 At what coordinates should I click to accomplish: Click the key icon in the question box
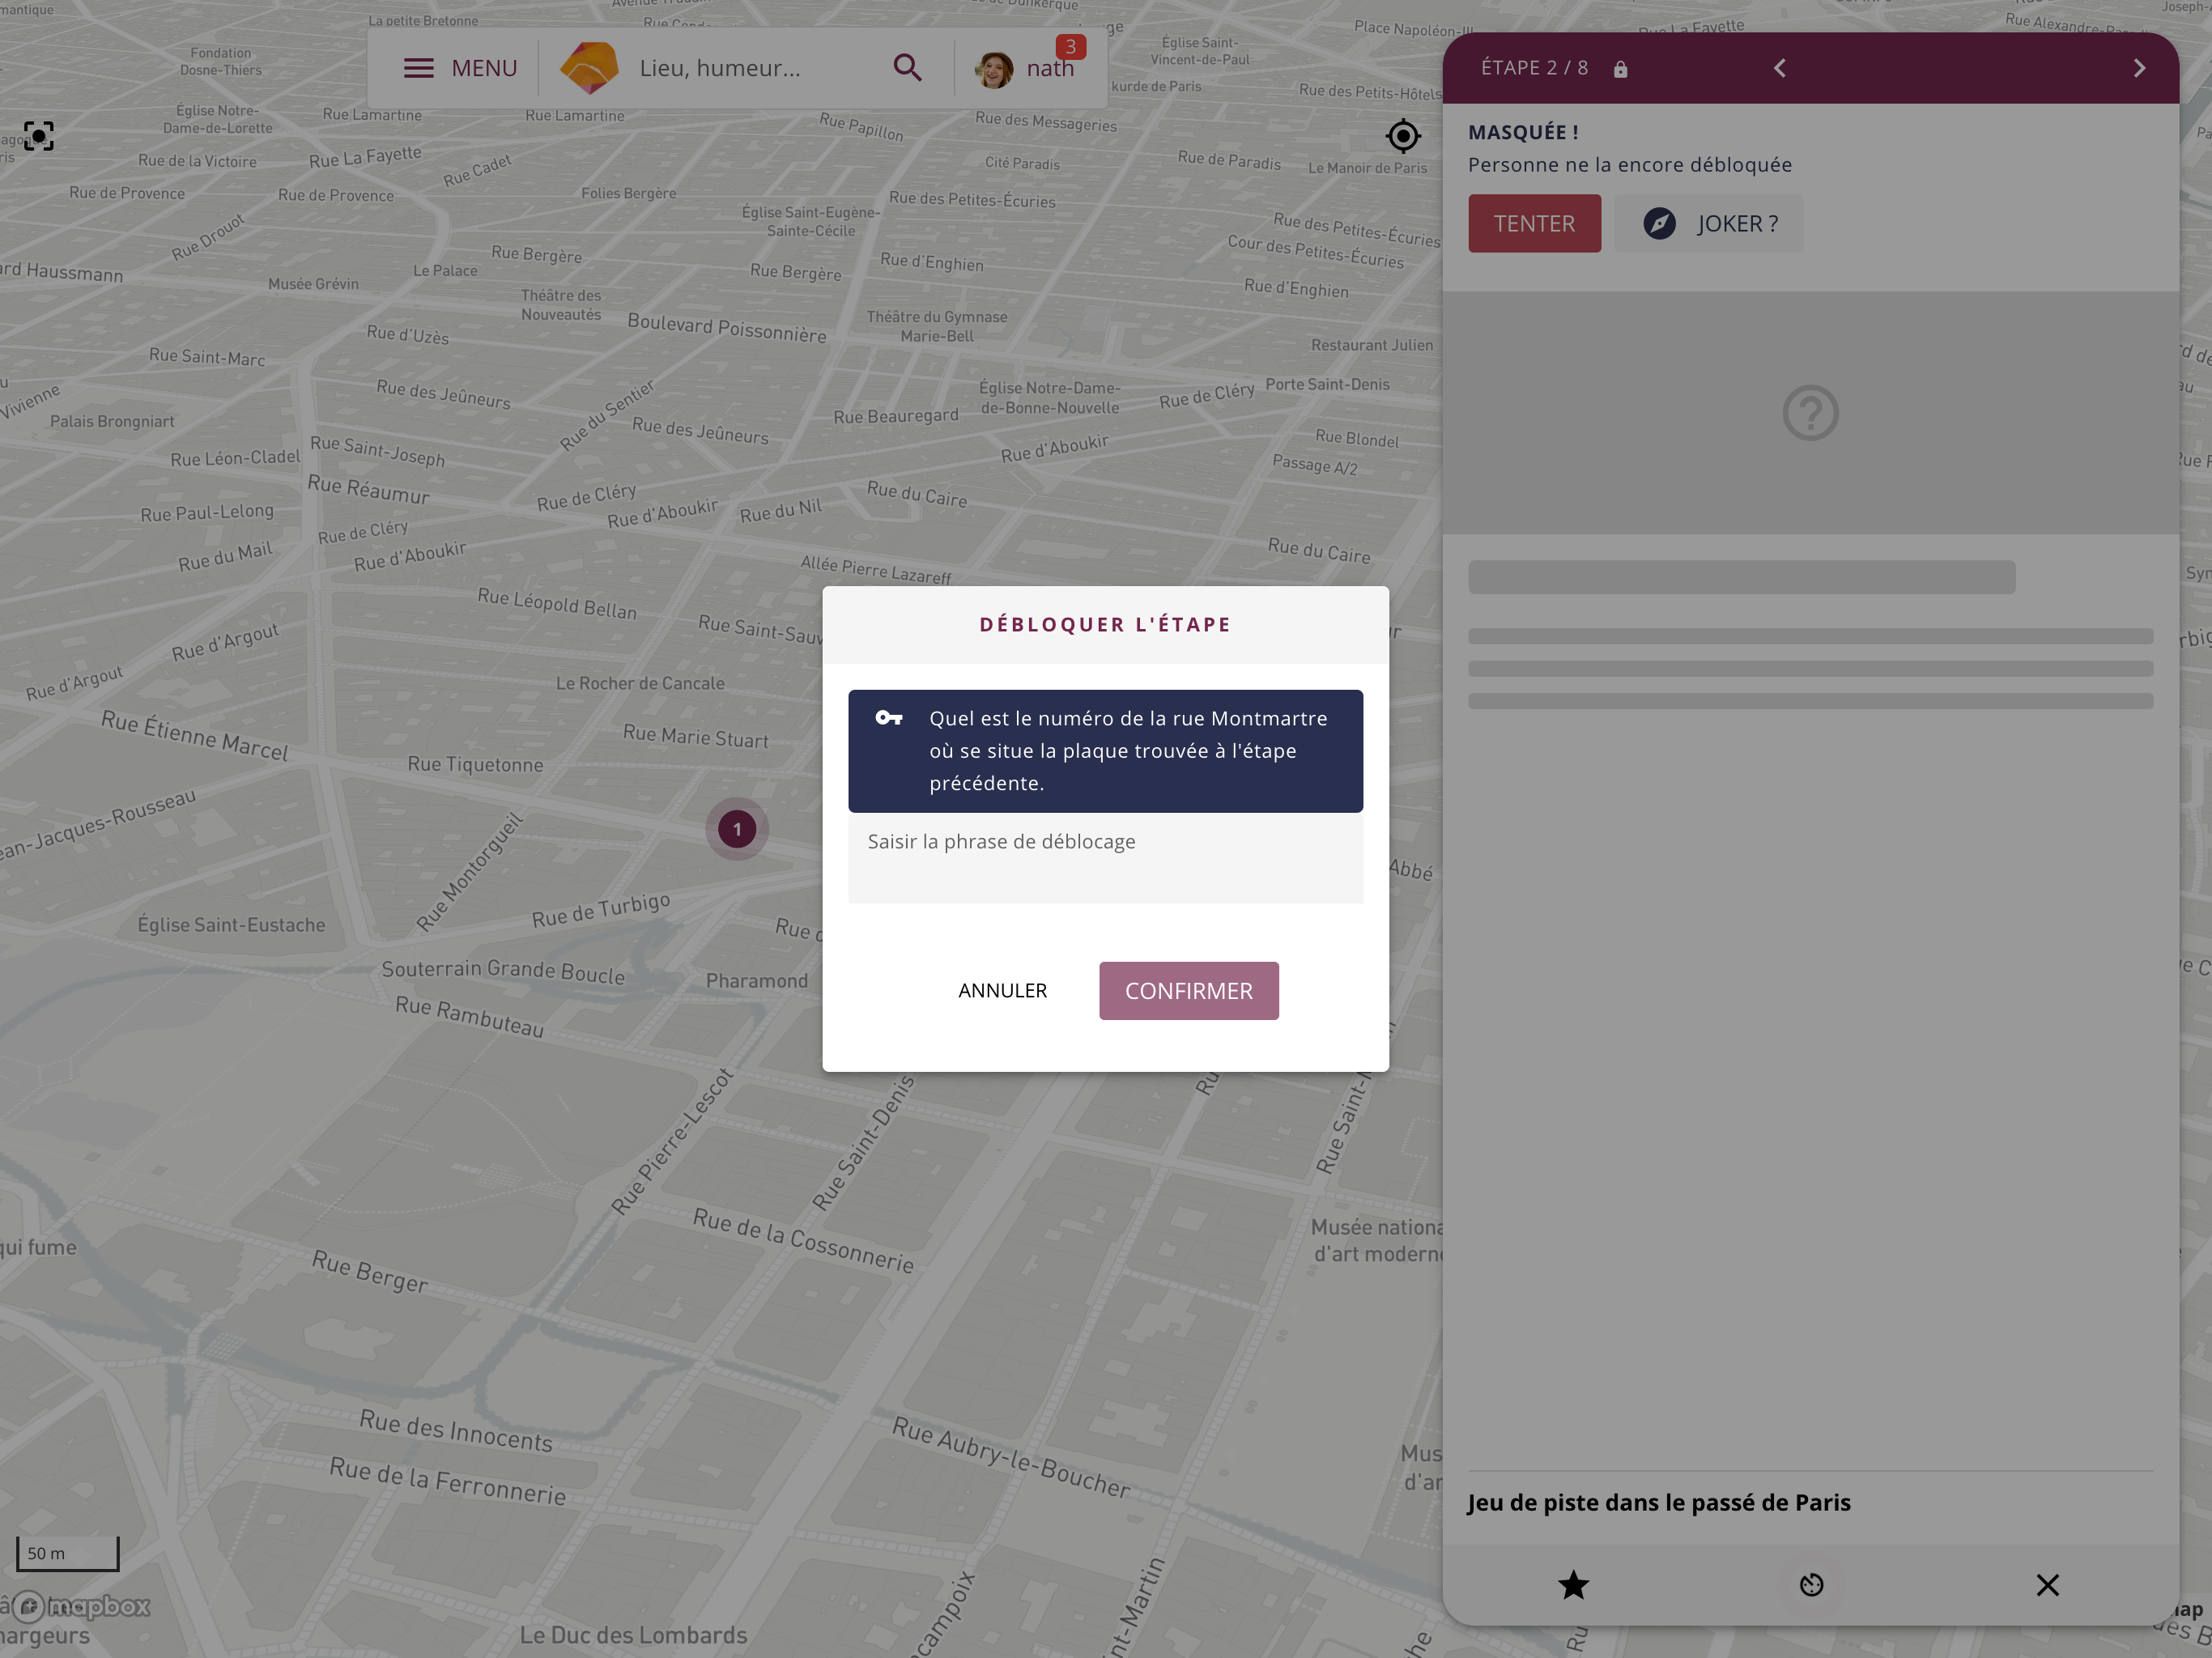click(x=888, y=718)
